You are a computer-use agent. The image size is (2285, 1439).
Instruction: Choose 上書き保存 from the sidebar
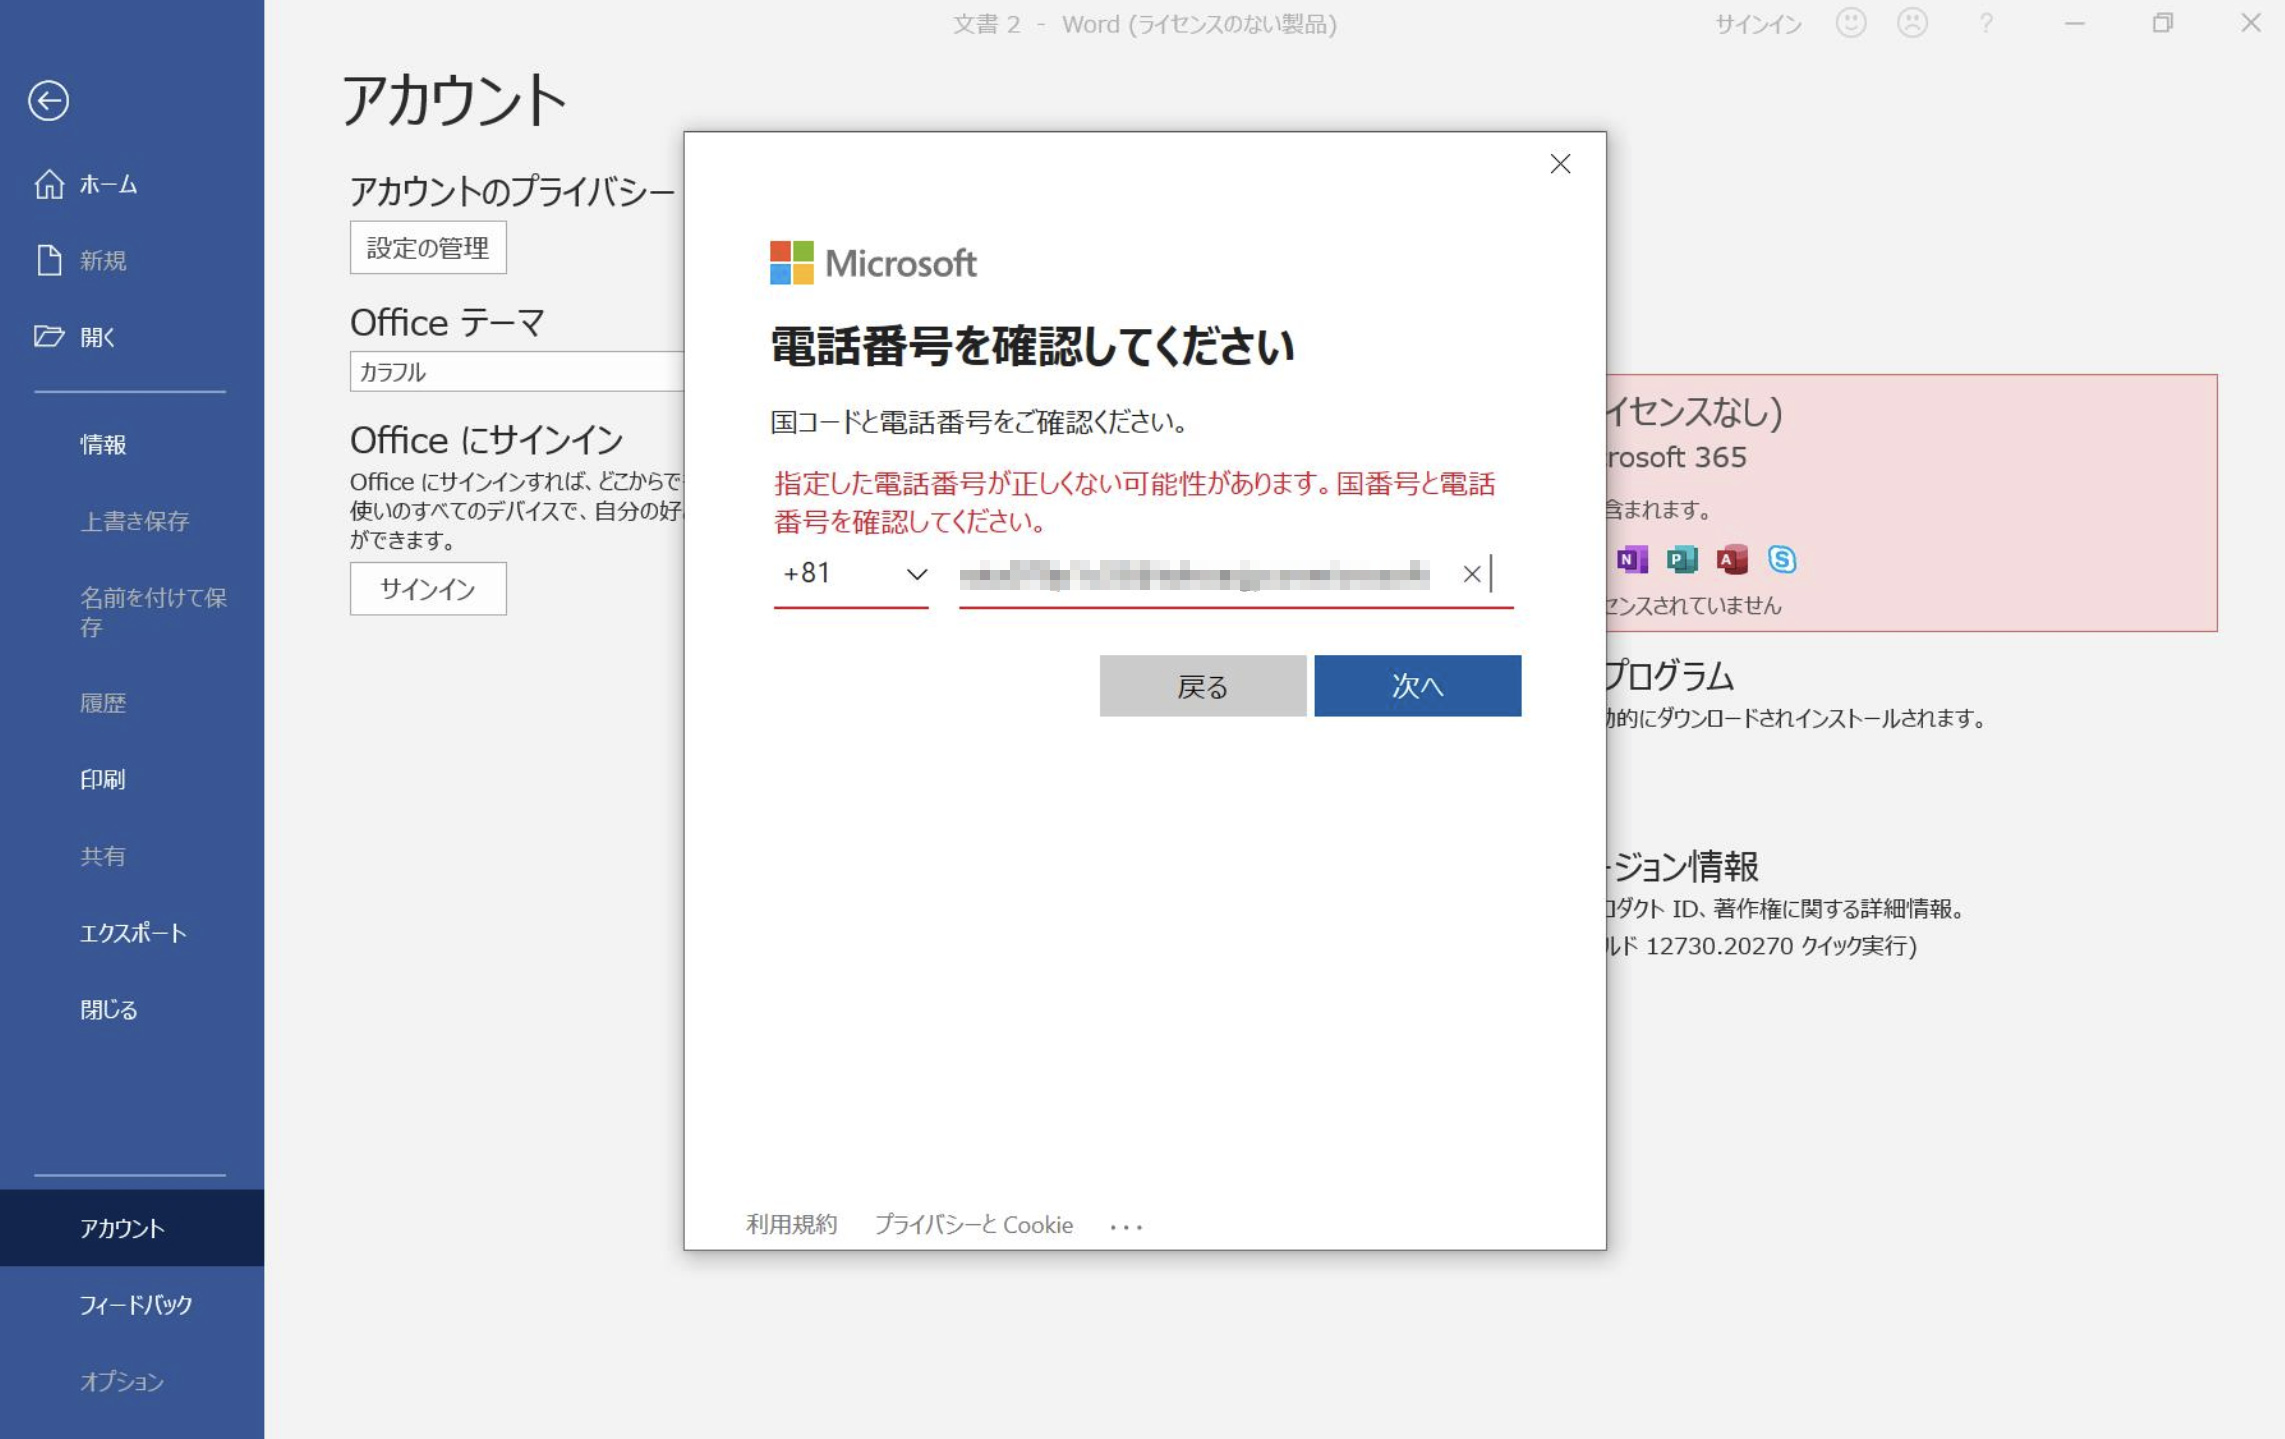pos(132,521)
